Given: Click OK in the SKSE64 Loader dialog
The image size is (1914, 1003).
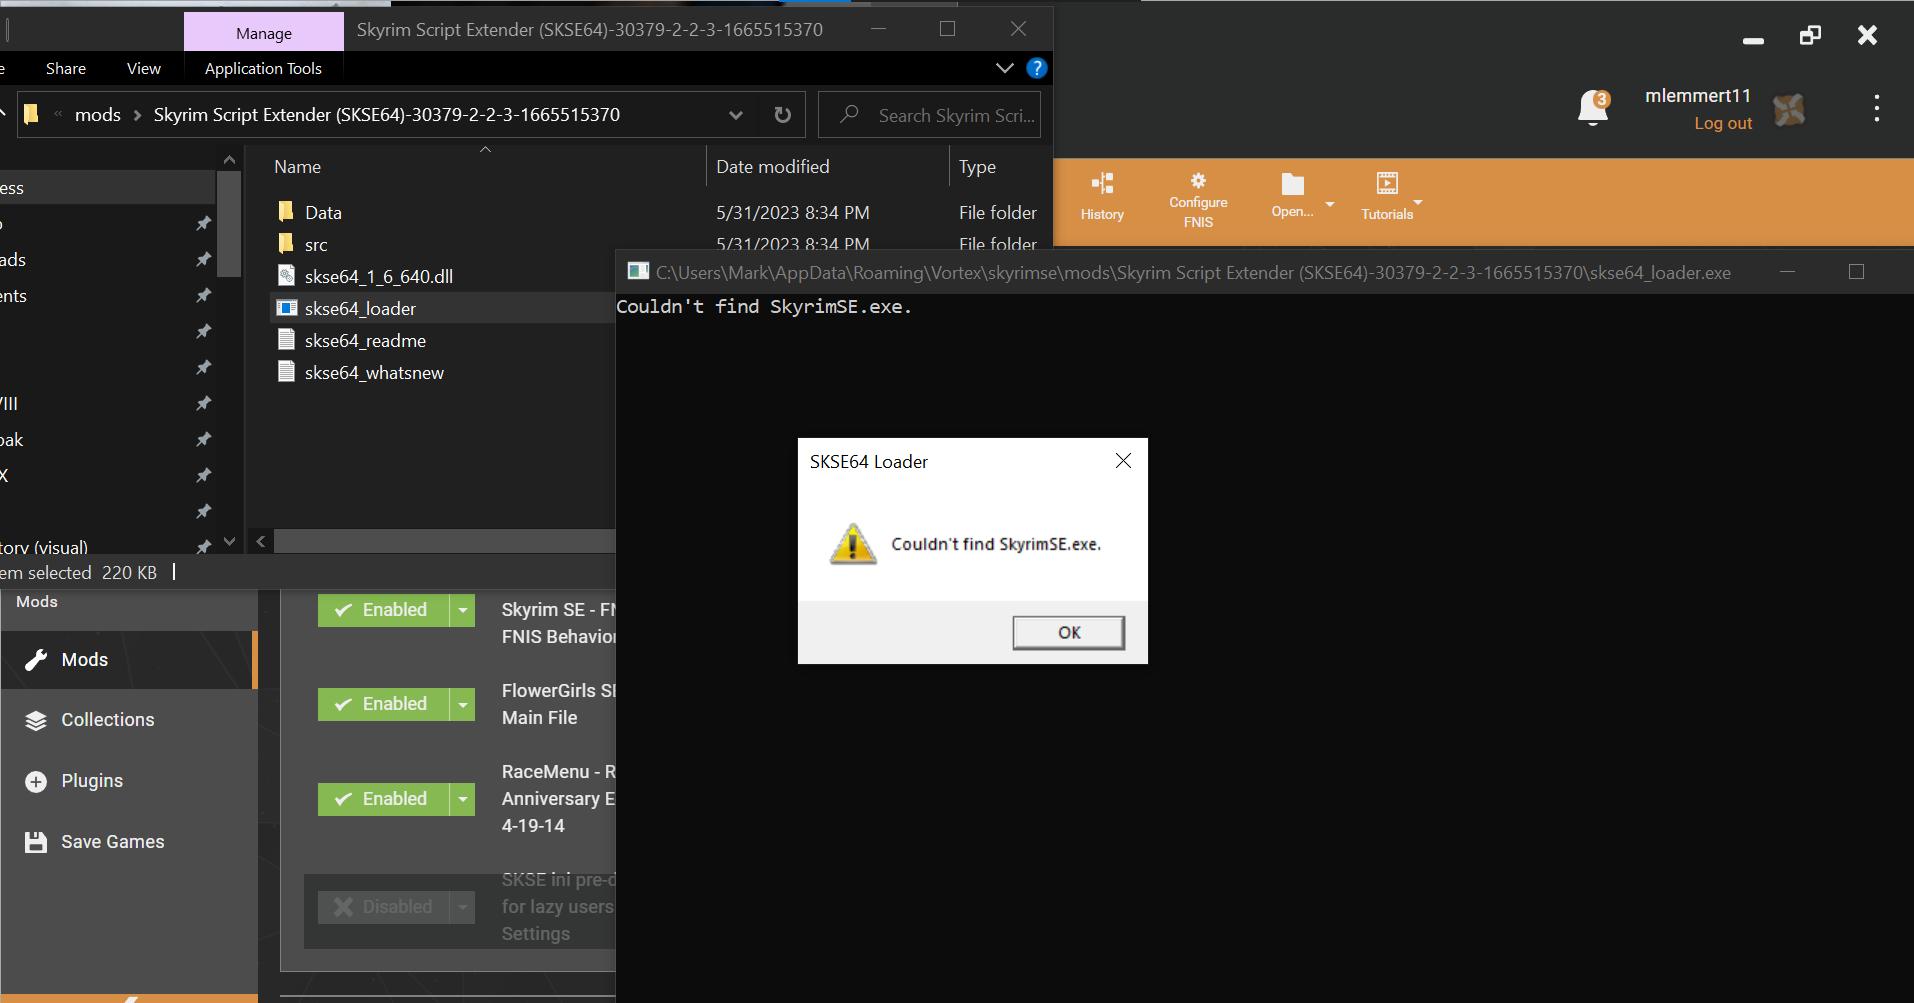Looking at the screenshot, I should click(x=1068, y=632).
